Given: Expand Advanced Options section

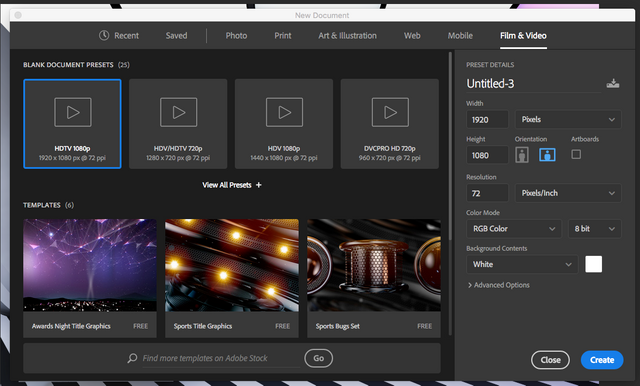Looking at the screenshot, I should pos(498,285).
